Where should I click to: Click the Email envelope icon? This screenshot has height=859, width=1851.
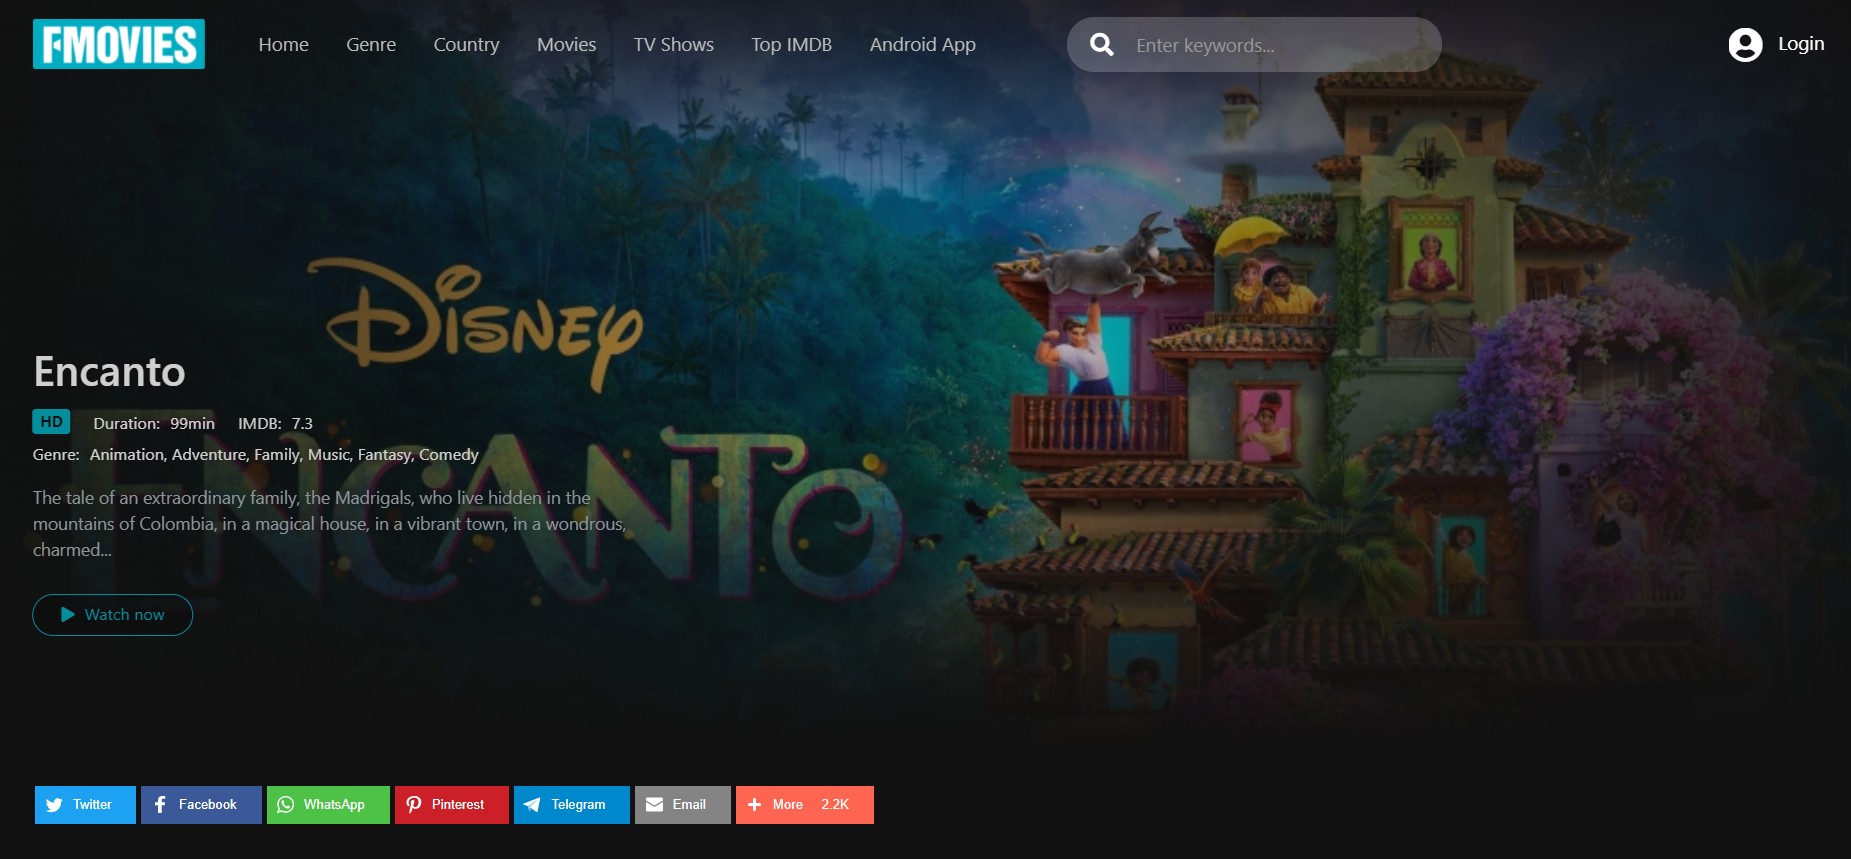pyautogui.click(x=654, y=805)
